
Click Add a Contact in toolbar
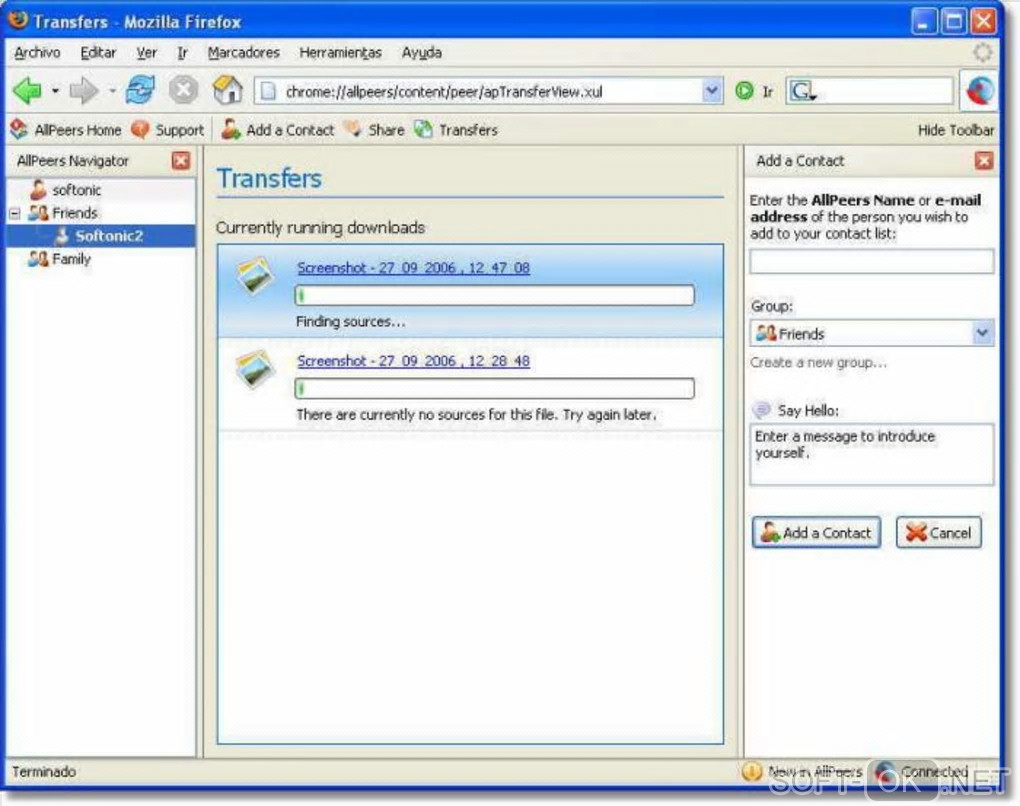tap(278, 130)
